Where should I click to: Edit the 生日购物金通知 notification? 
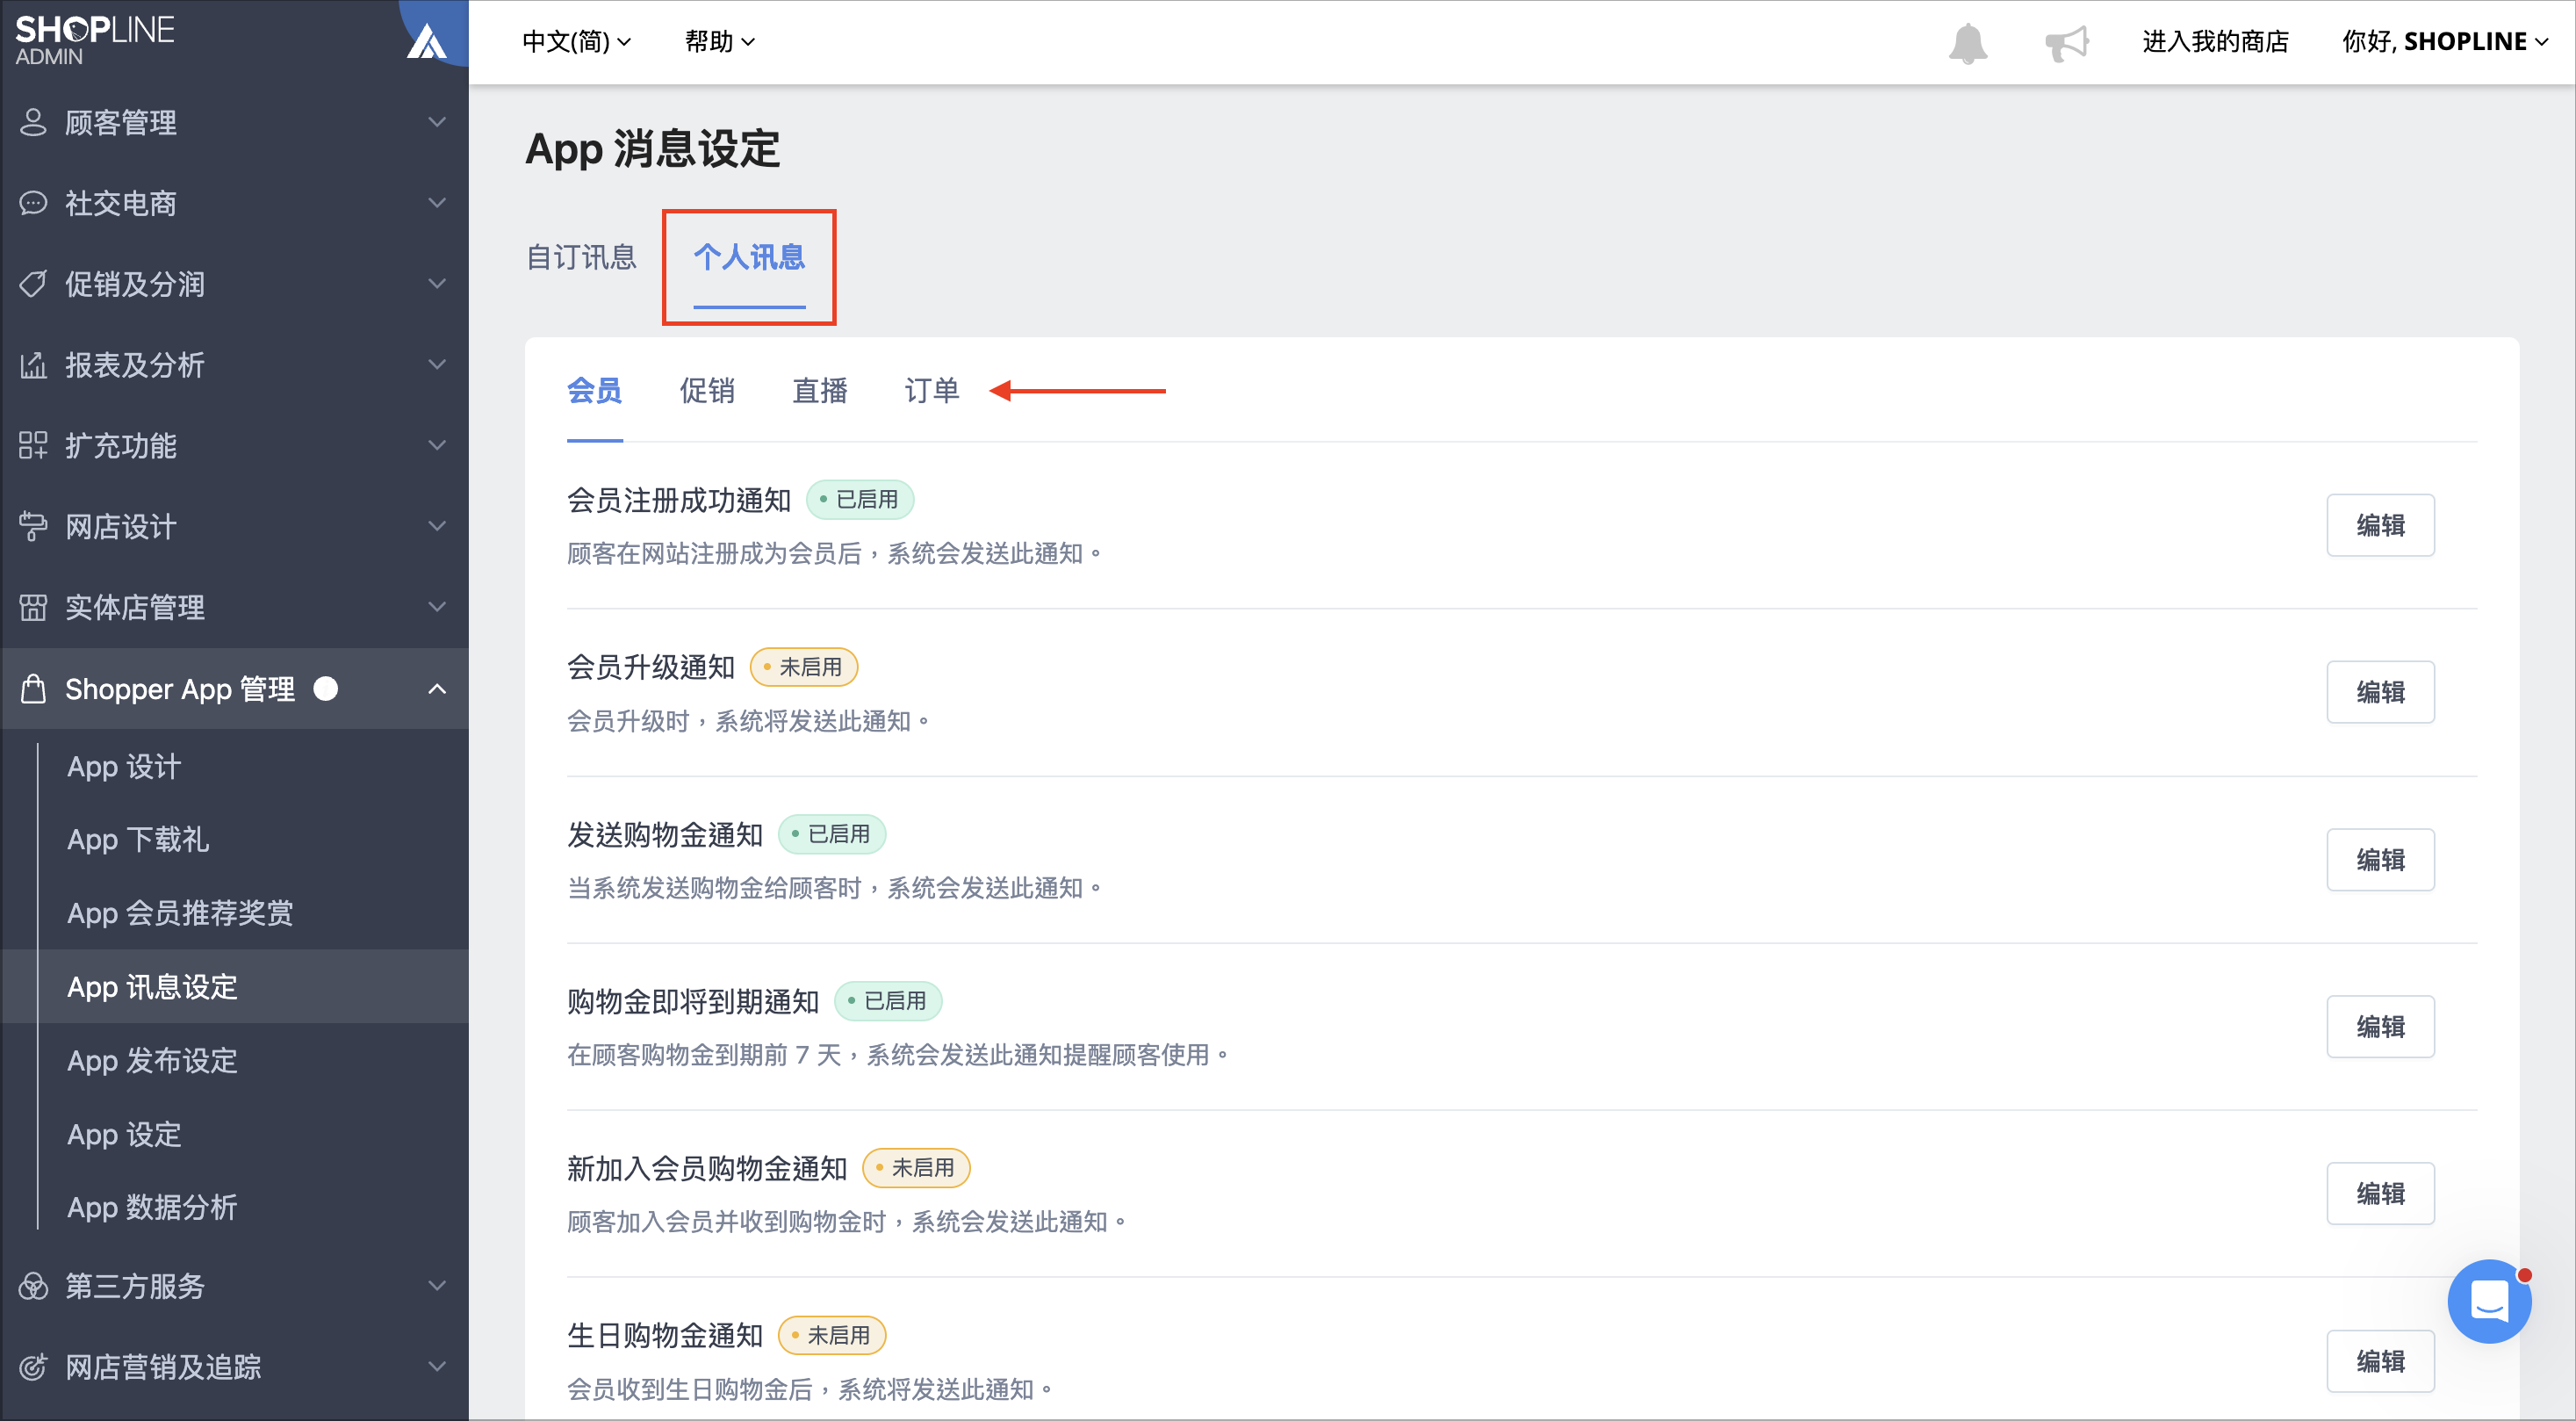(x=2380, y=1360)
